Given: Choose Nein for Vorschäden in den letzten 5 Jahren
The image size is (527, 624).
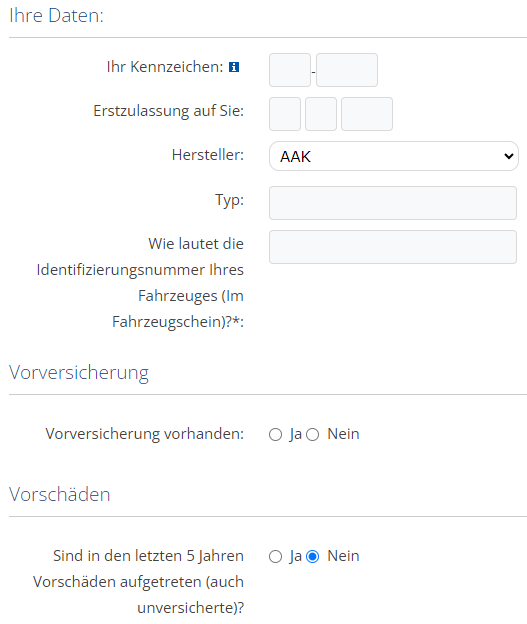Looking at the screenshot, I should click(x=312, y=556).
